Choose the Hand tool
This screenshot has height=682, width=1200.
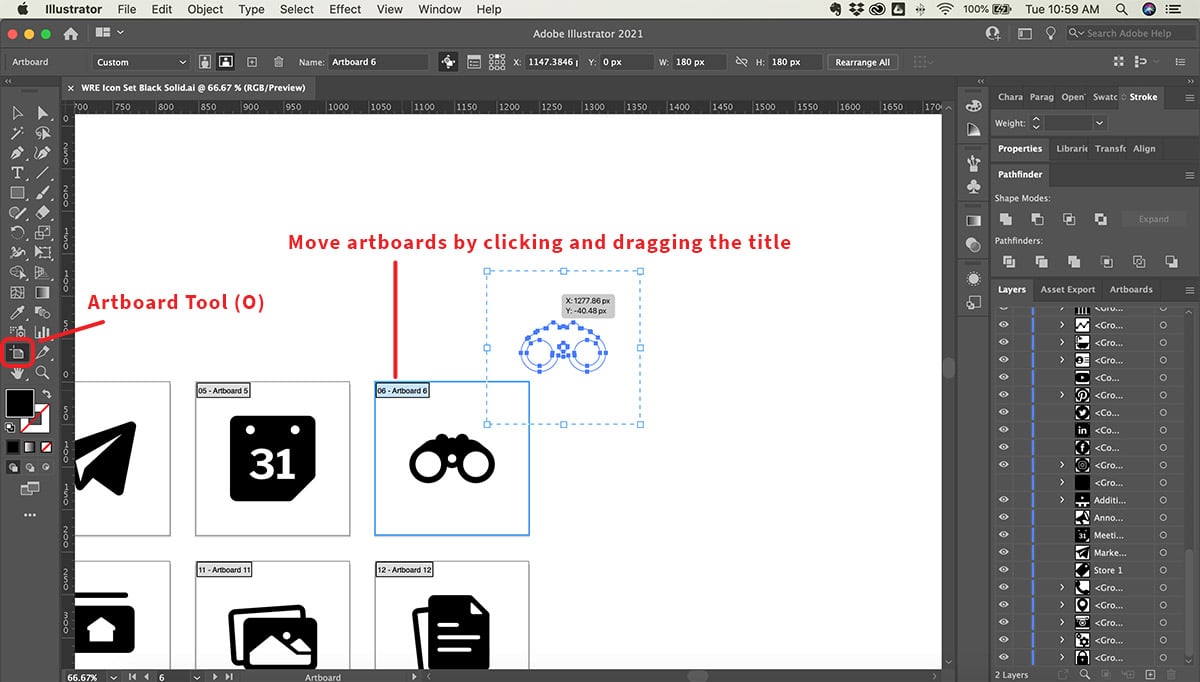click(x=17, y=372)
